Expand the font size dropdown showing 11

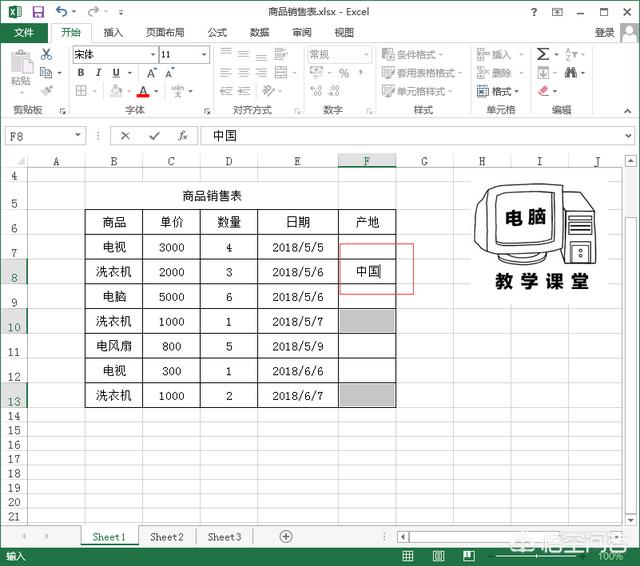205,55
